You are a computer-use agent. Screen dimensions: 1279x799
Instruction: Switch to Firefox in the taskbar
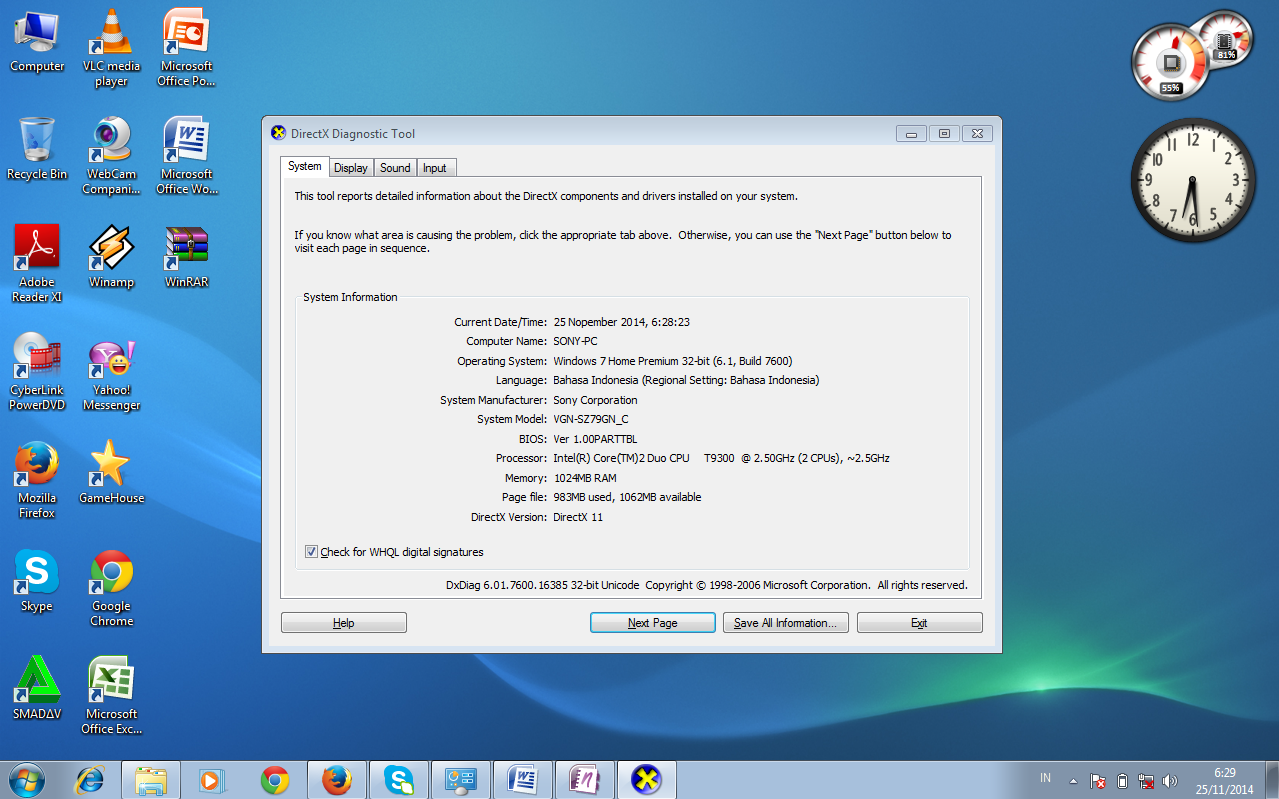[x=337, y=779]
